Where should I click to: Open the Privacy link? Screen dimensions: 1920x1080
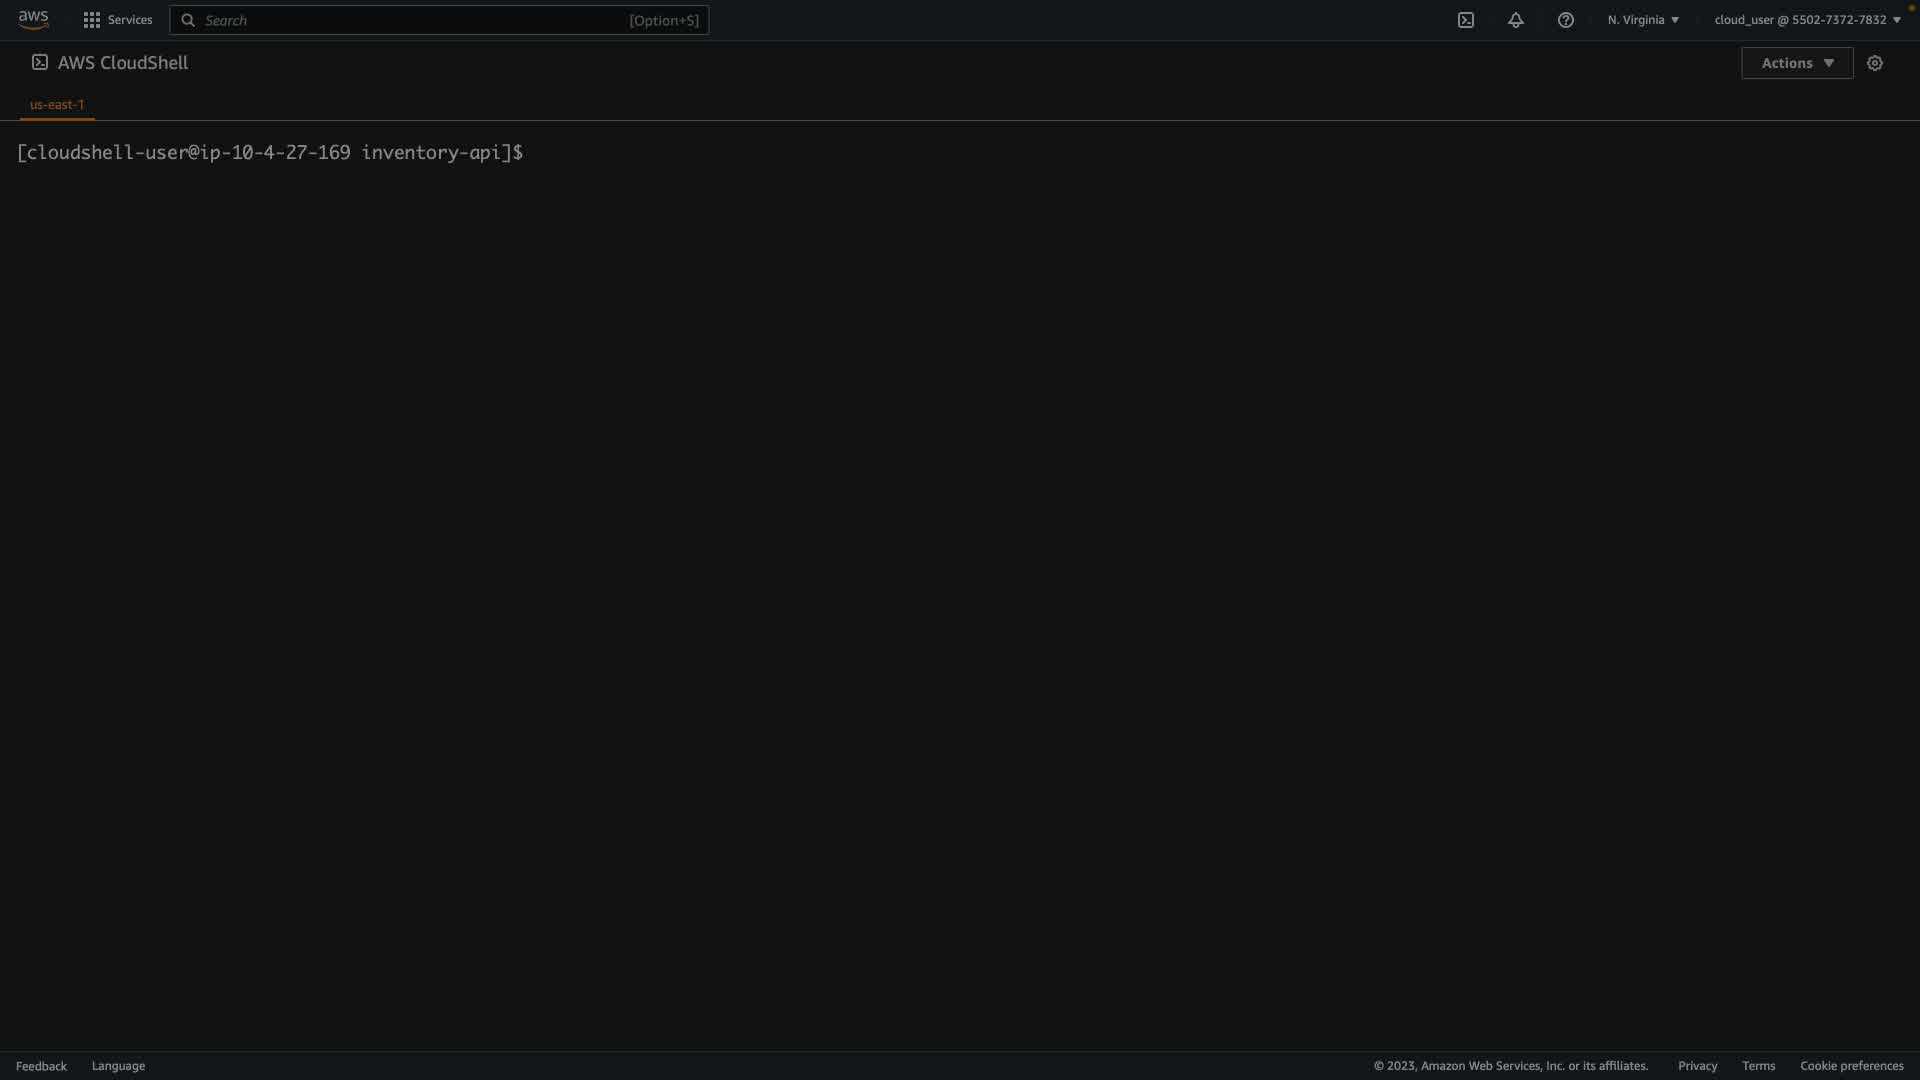tap(1697, 1066)
